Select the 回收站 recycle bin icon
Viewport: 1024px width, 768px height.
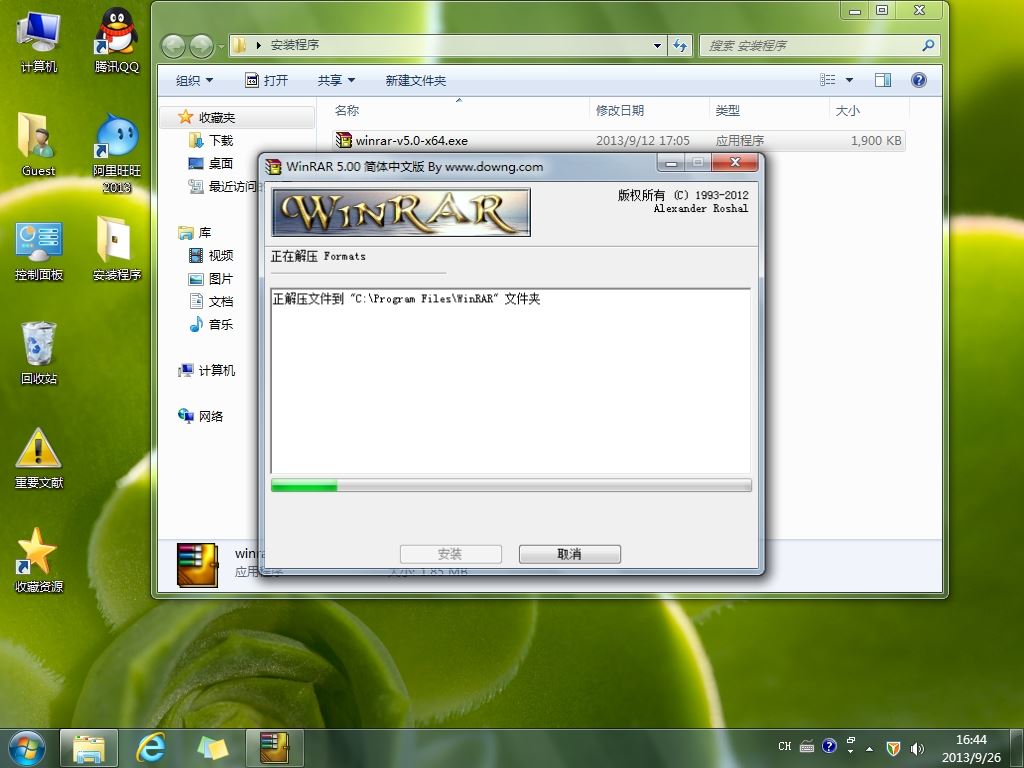39,353
